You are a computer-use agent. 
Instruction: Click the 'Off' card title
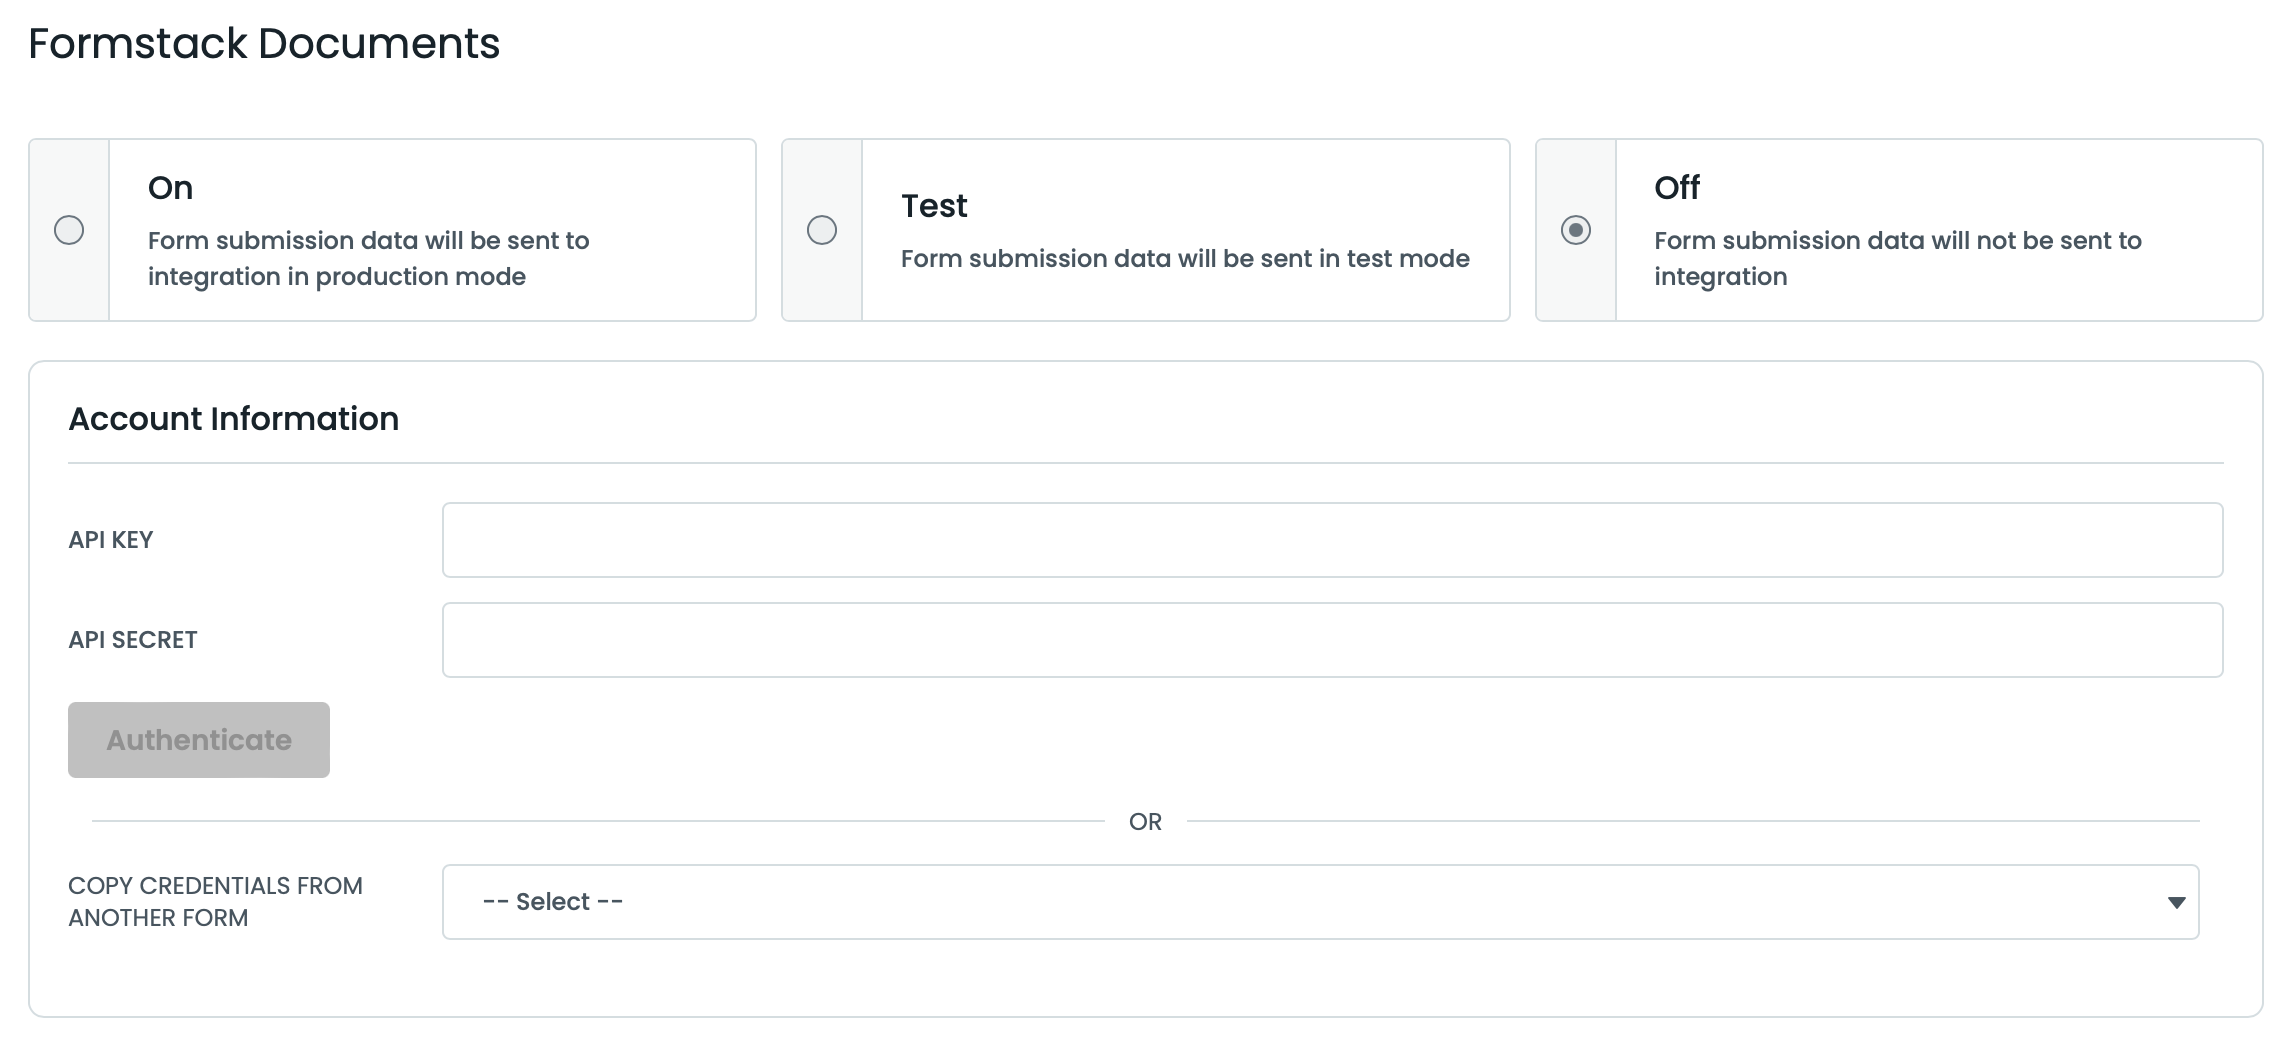tap(1677, 188)
